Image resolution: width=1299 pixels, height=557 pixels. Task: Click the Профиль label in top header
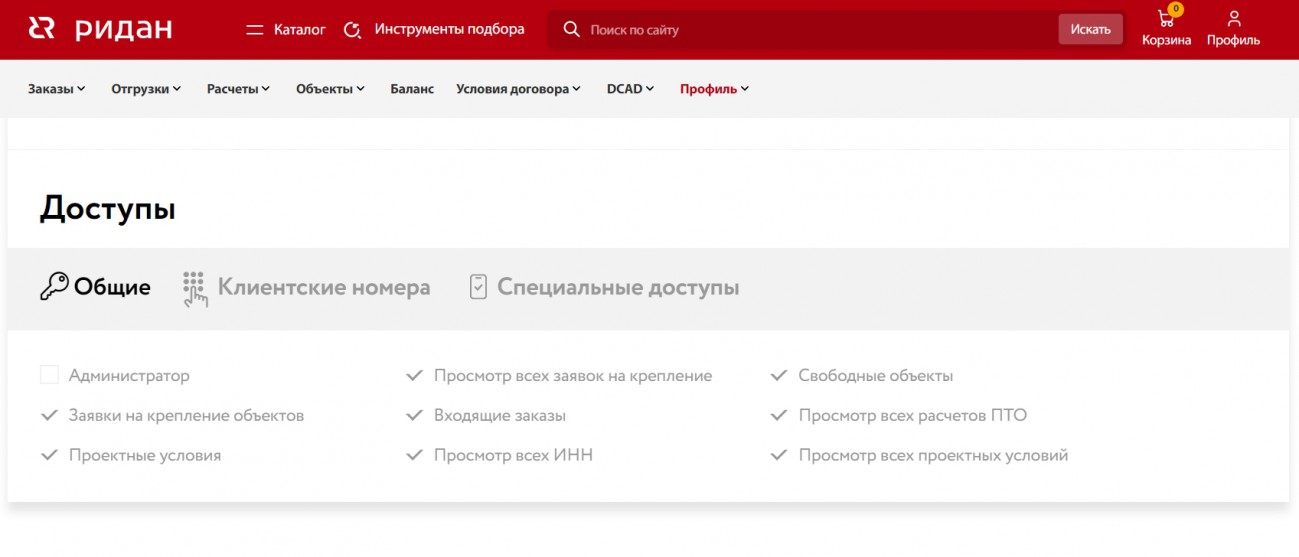(1234, 41)
